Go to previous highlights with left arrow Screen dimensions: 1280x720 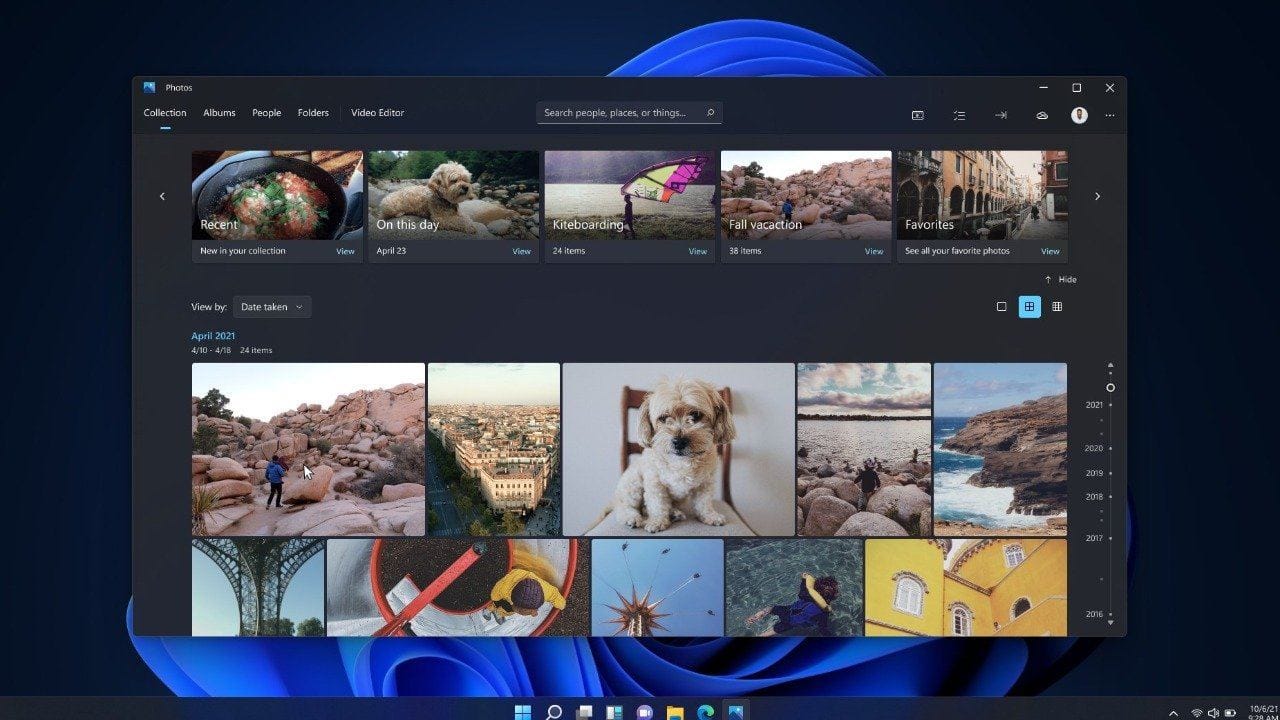tap(162, 196)
